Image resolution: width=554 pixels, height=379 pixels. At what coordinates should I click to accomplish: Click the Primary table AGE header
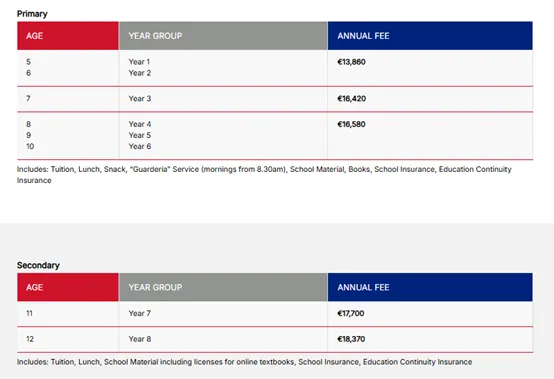(68, 36)
